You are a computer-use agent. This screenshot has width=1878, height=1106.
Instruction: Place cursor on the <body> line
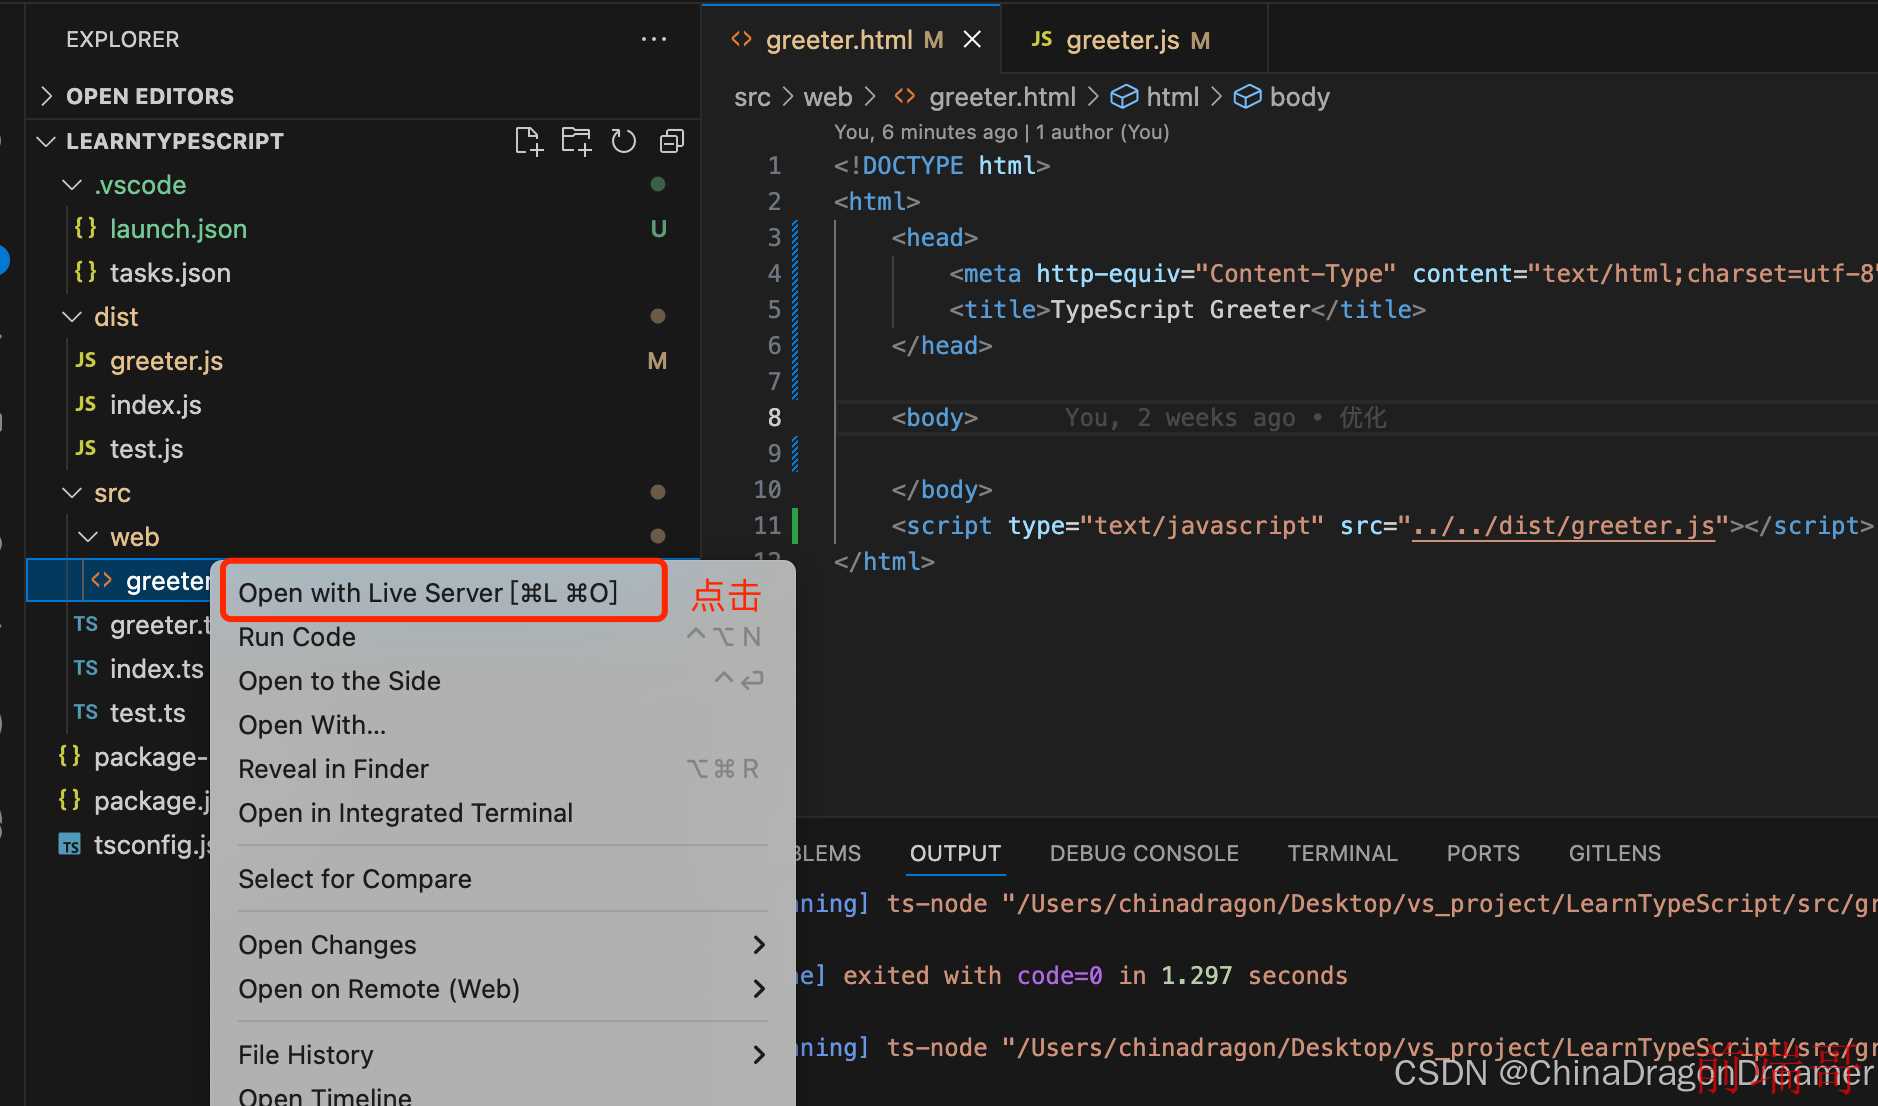click(x=934, y=418)
